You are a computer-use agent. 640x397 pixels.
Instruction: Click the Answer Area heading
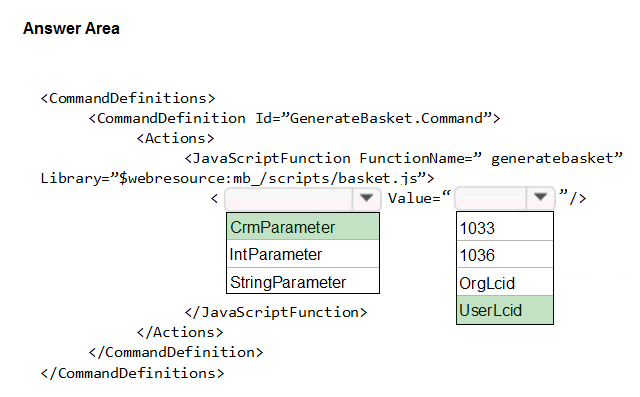tap(71, 29)
